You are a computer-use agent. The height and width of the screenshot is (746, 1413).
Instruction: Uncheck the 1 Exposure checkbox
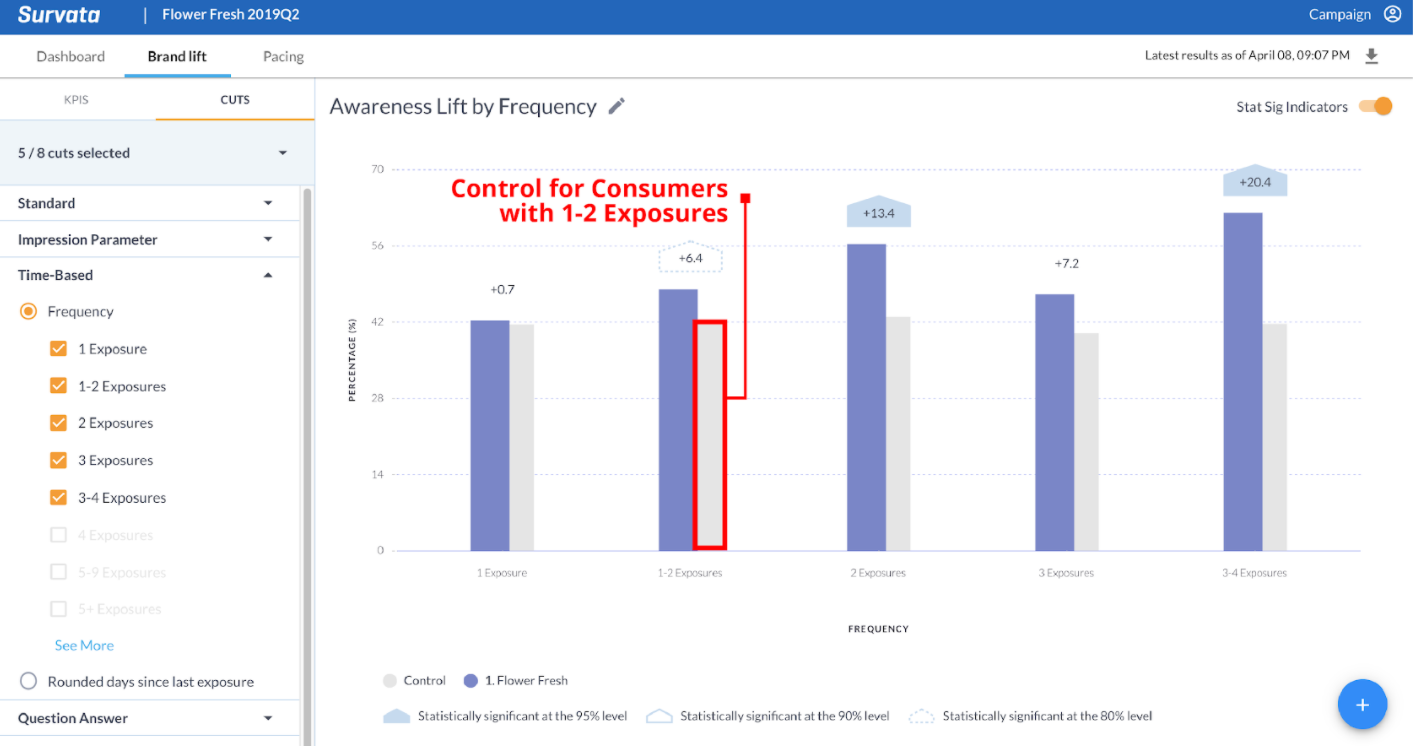[58, 348]
